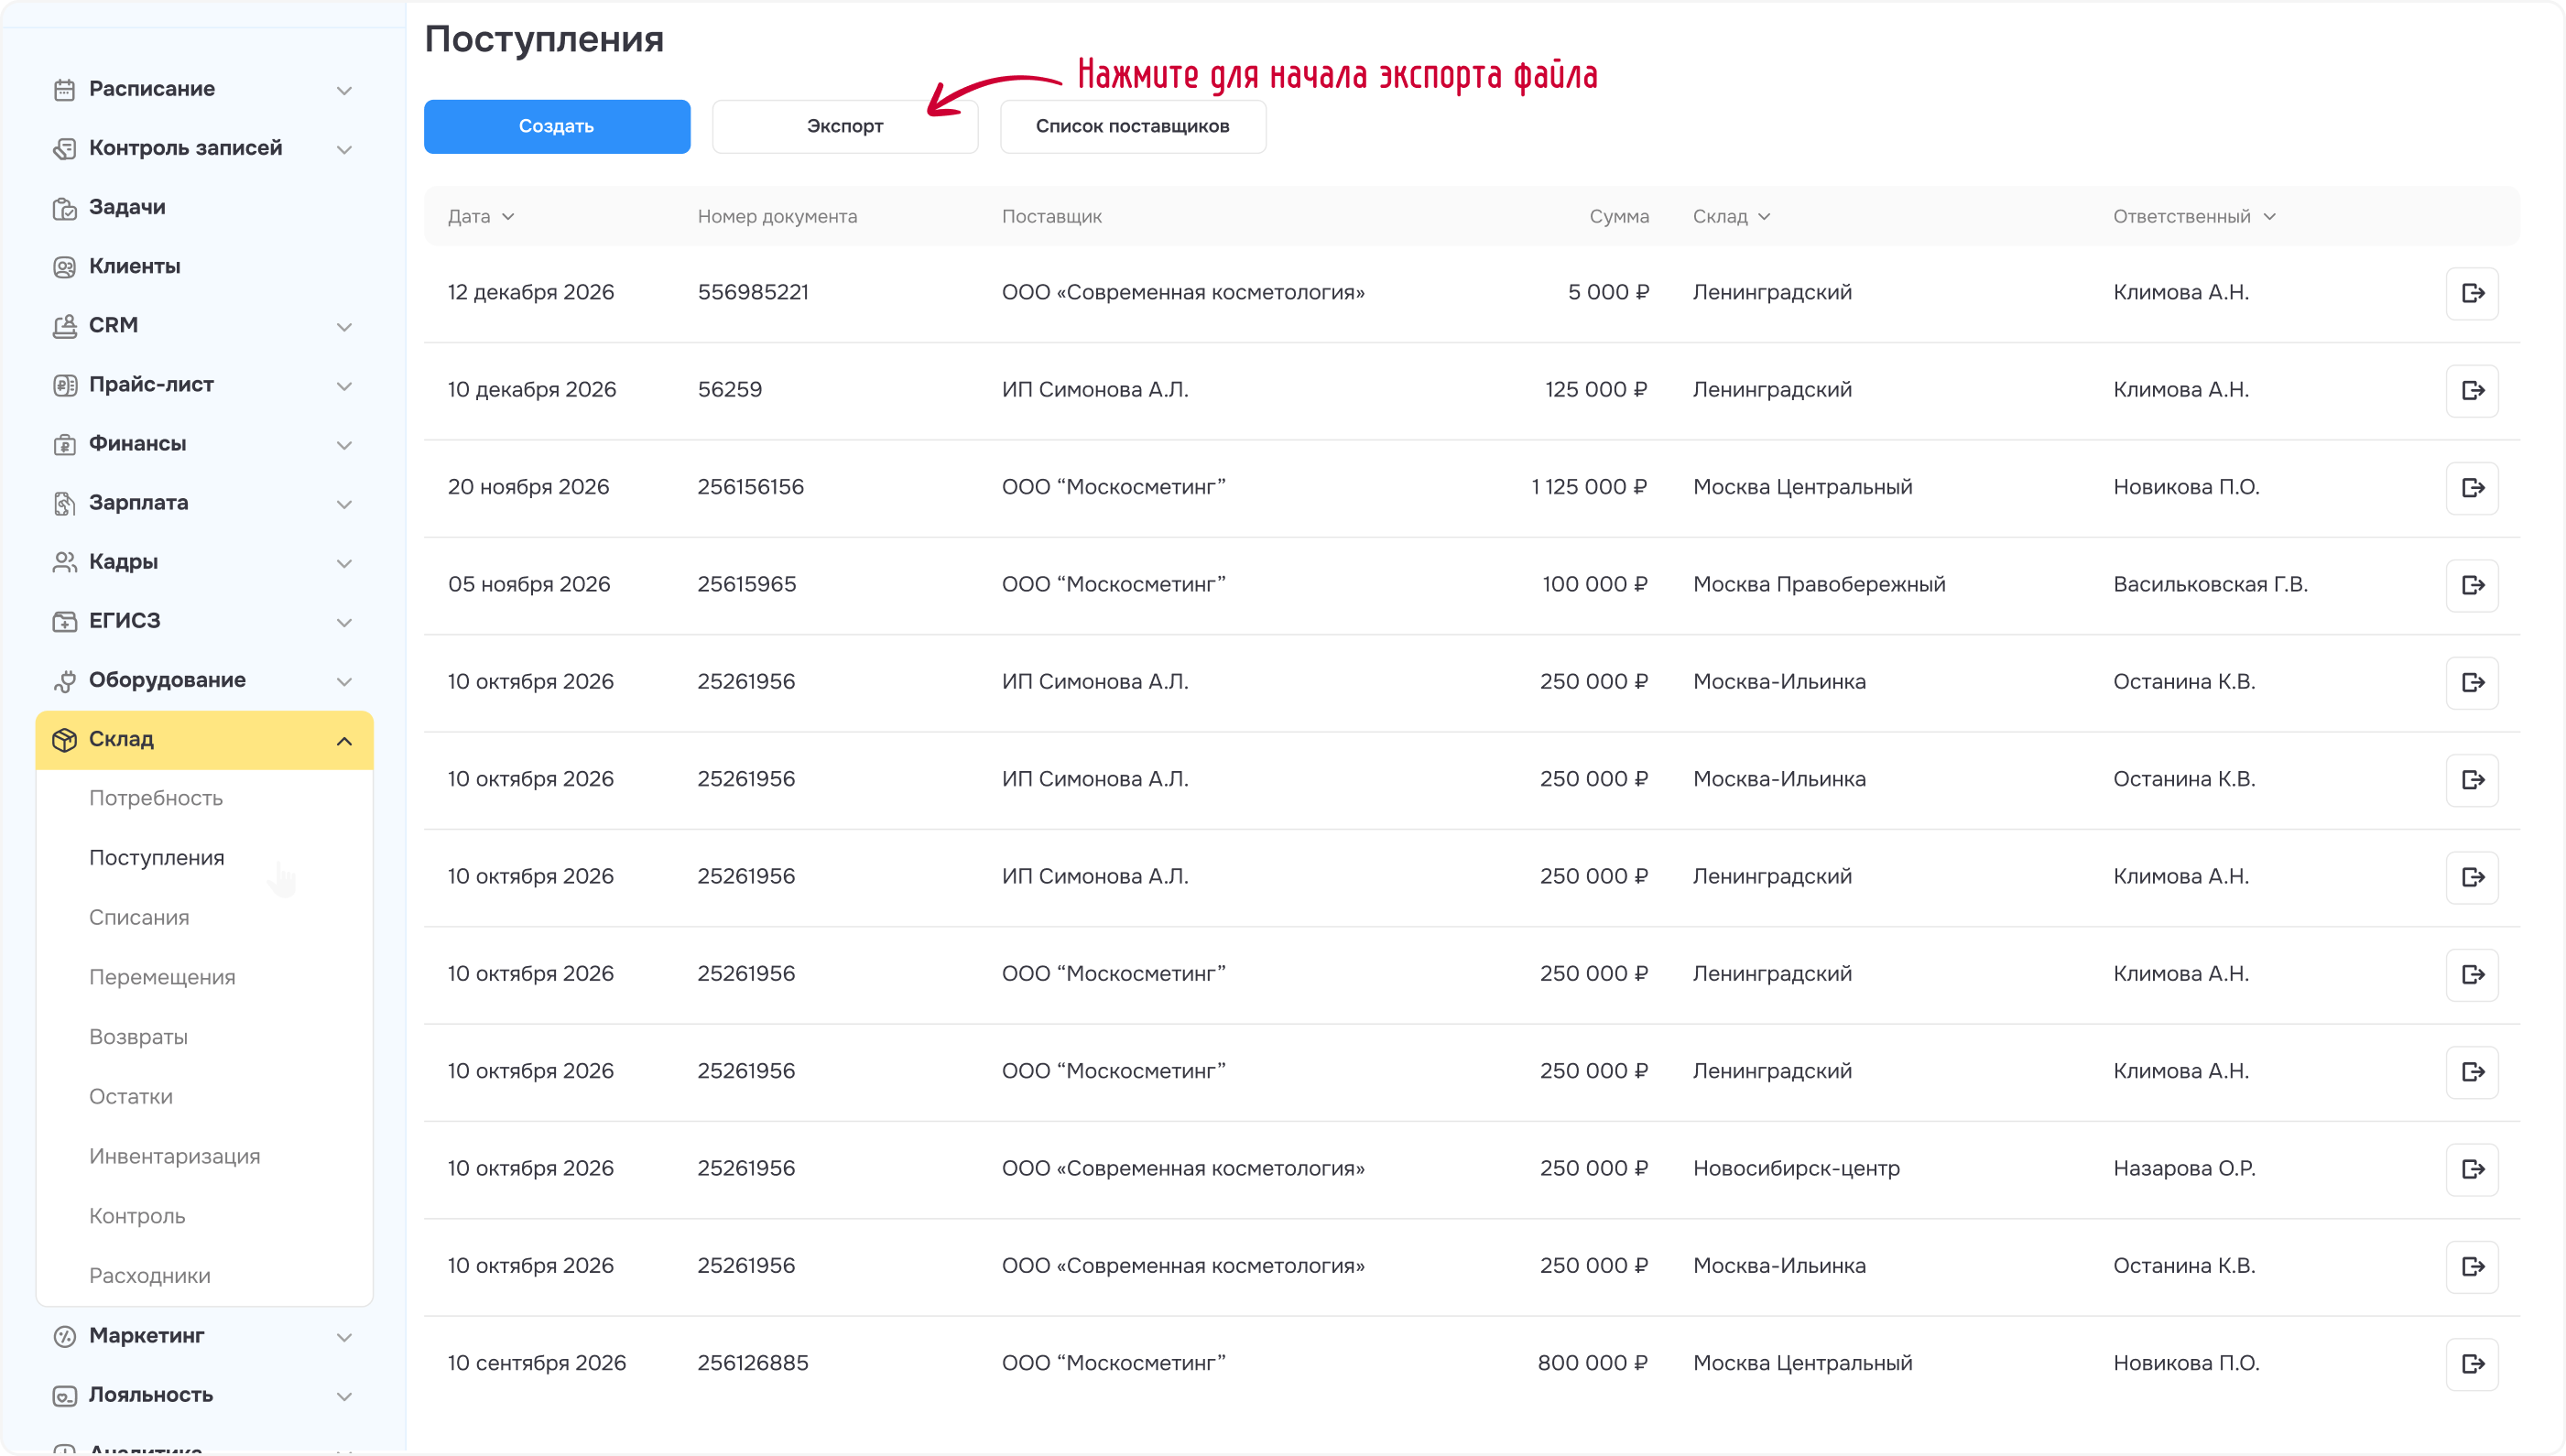Screen dimensions: 2566x1456
Task: Open the Инвентаризация submenu item
Action: (174, 1156)
